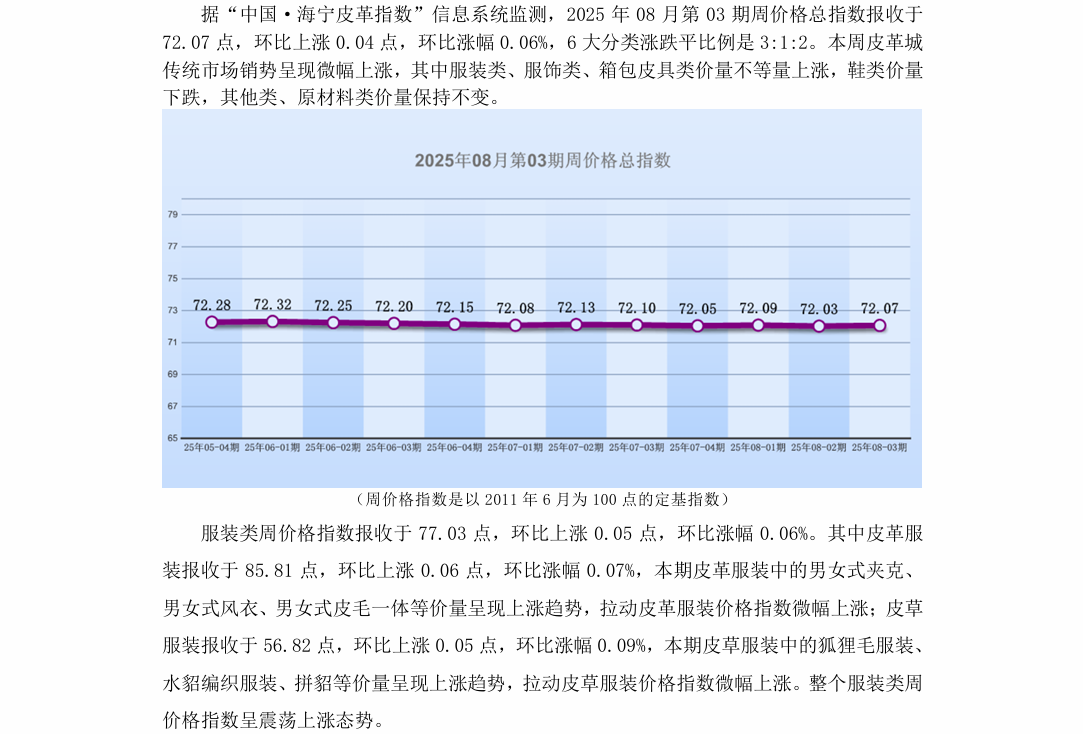Click the x-axis label 25年05-04期

coord(212,448)
